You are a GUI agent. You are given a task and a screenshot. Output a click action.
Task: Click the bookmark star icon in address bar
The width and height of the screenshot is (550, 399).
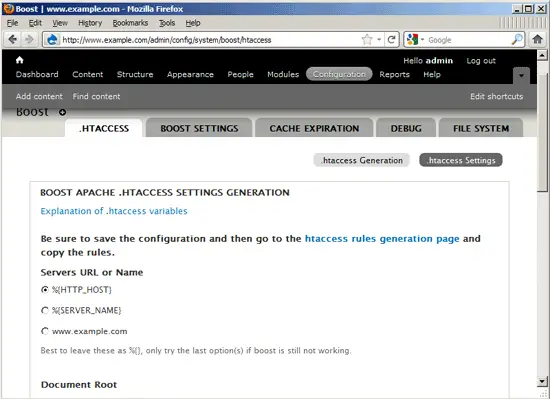point(367,40)
